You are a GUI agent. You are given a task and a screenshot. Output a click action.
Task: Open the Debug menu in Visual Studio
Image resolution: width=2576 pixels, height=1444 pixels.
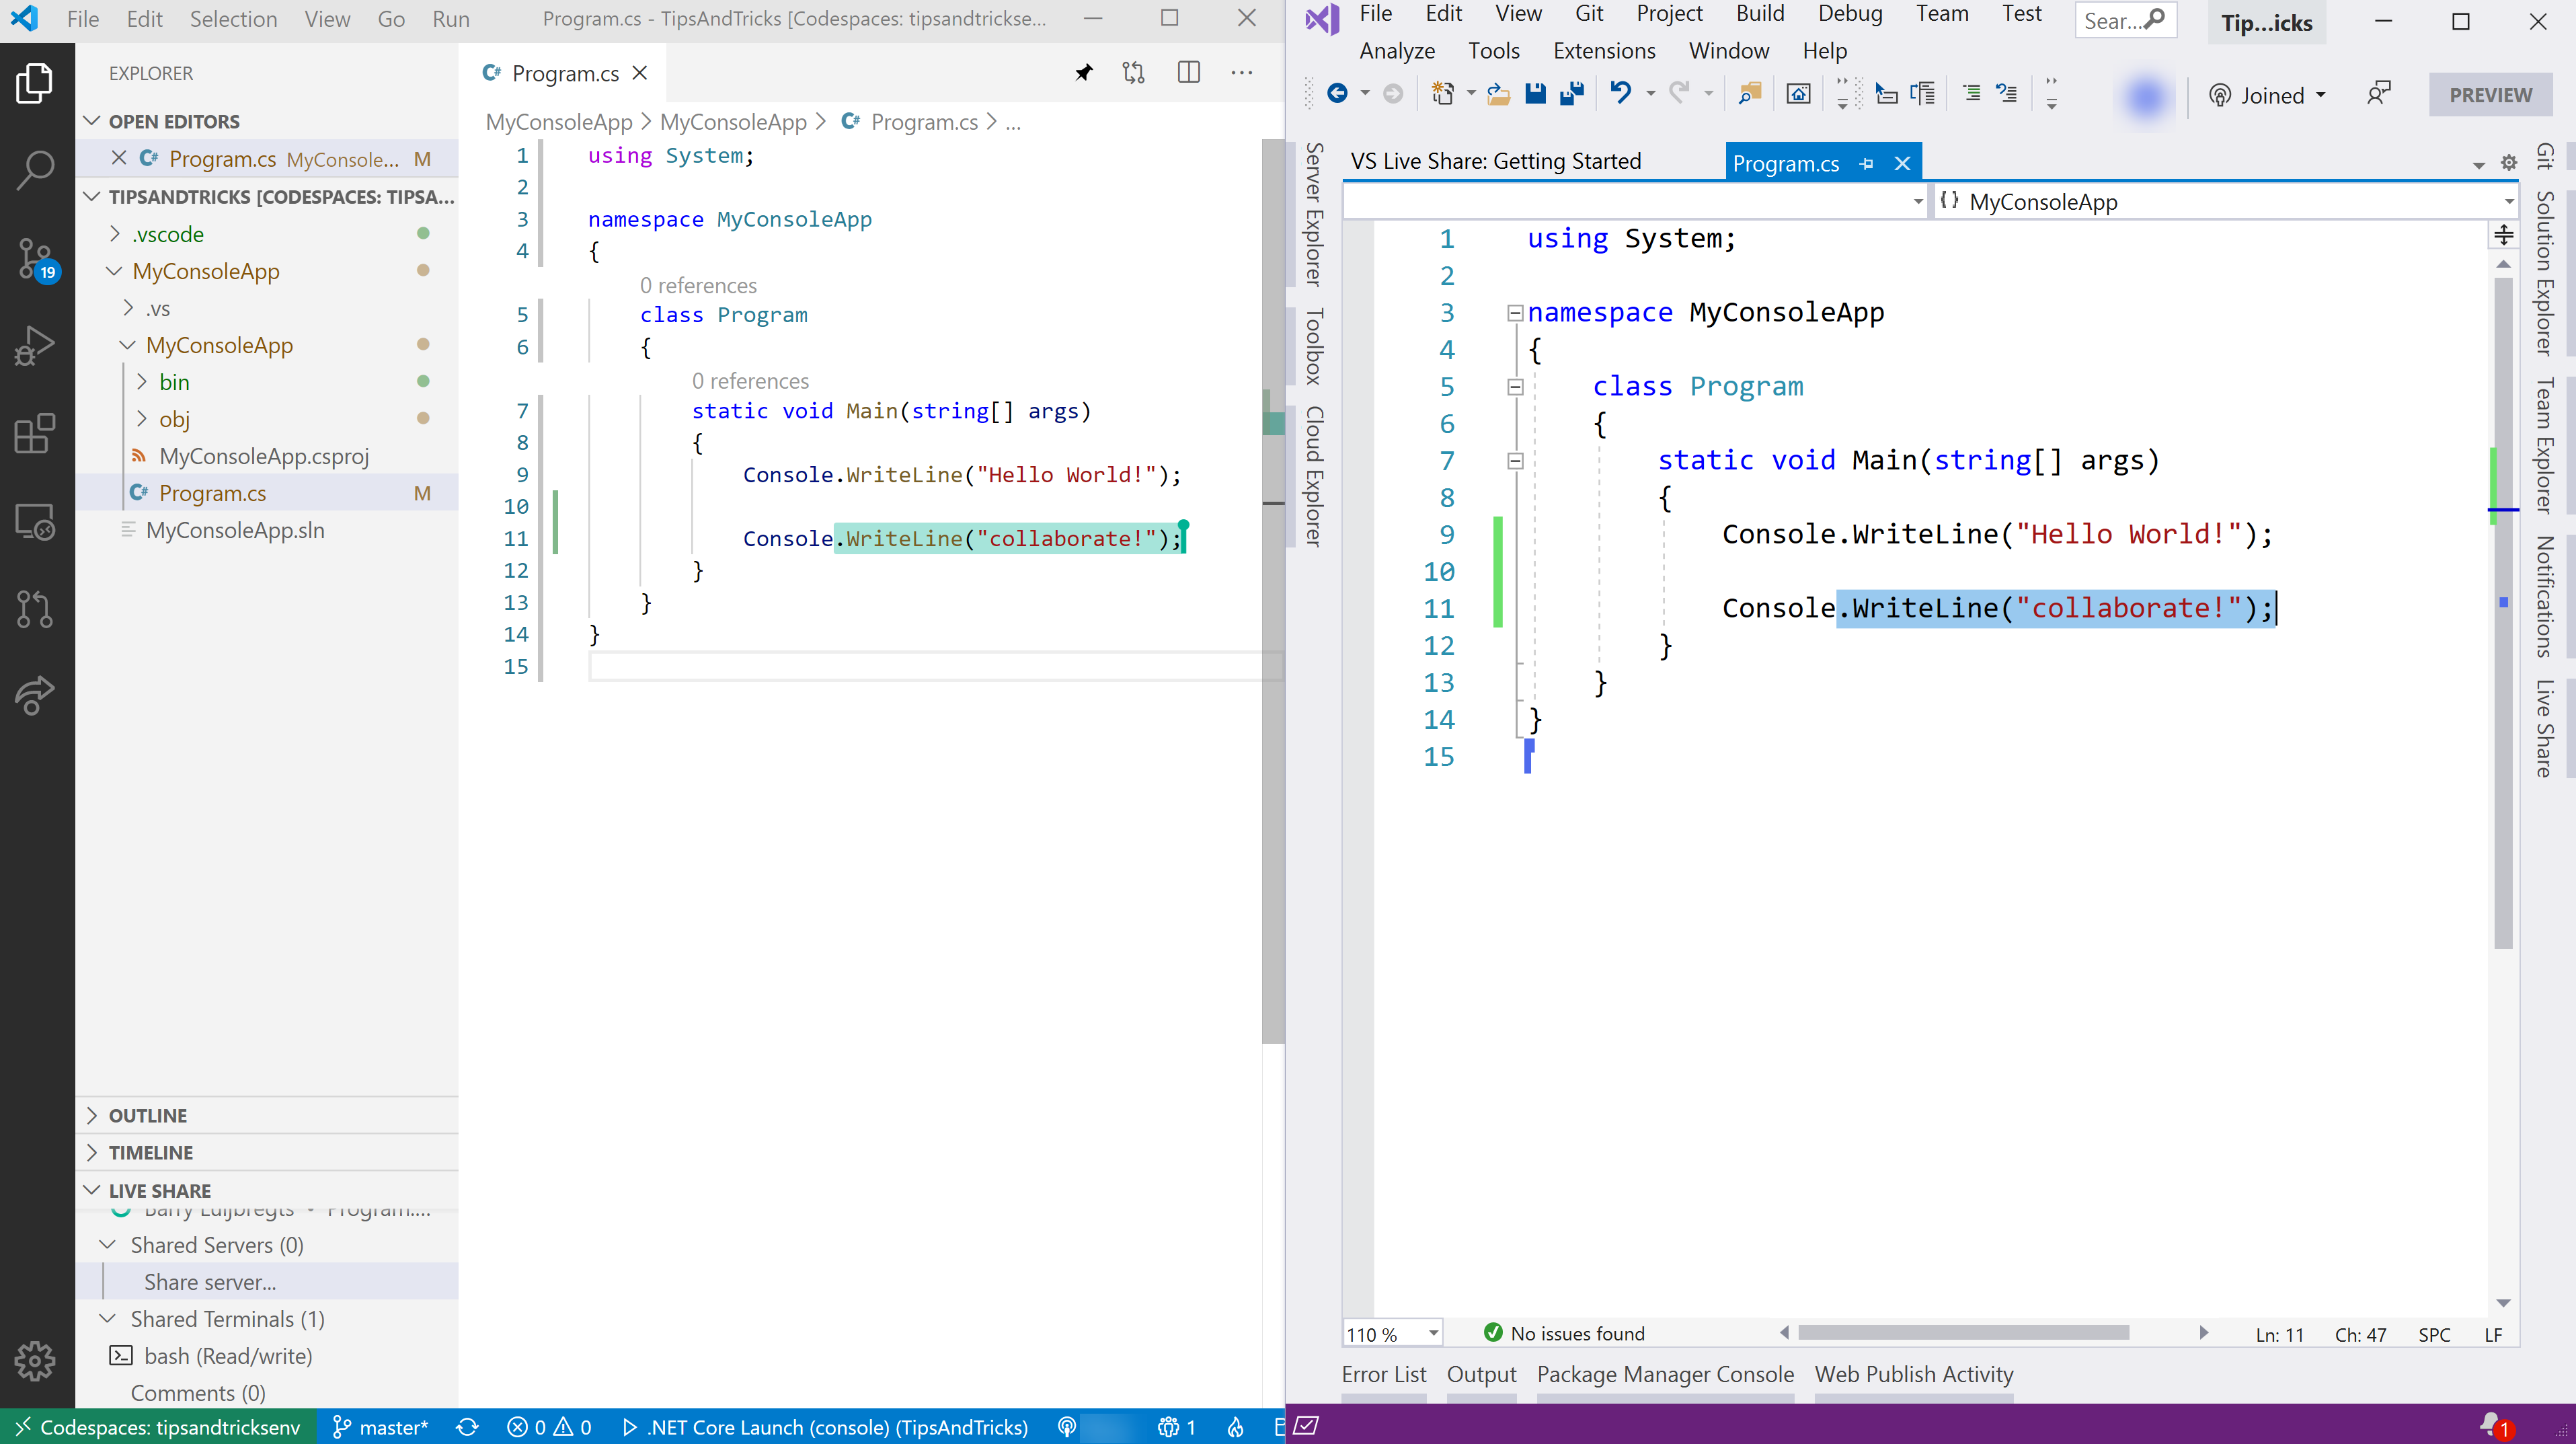click(1850, 14)
